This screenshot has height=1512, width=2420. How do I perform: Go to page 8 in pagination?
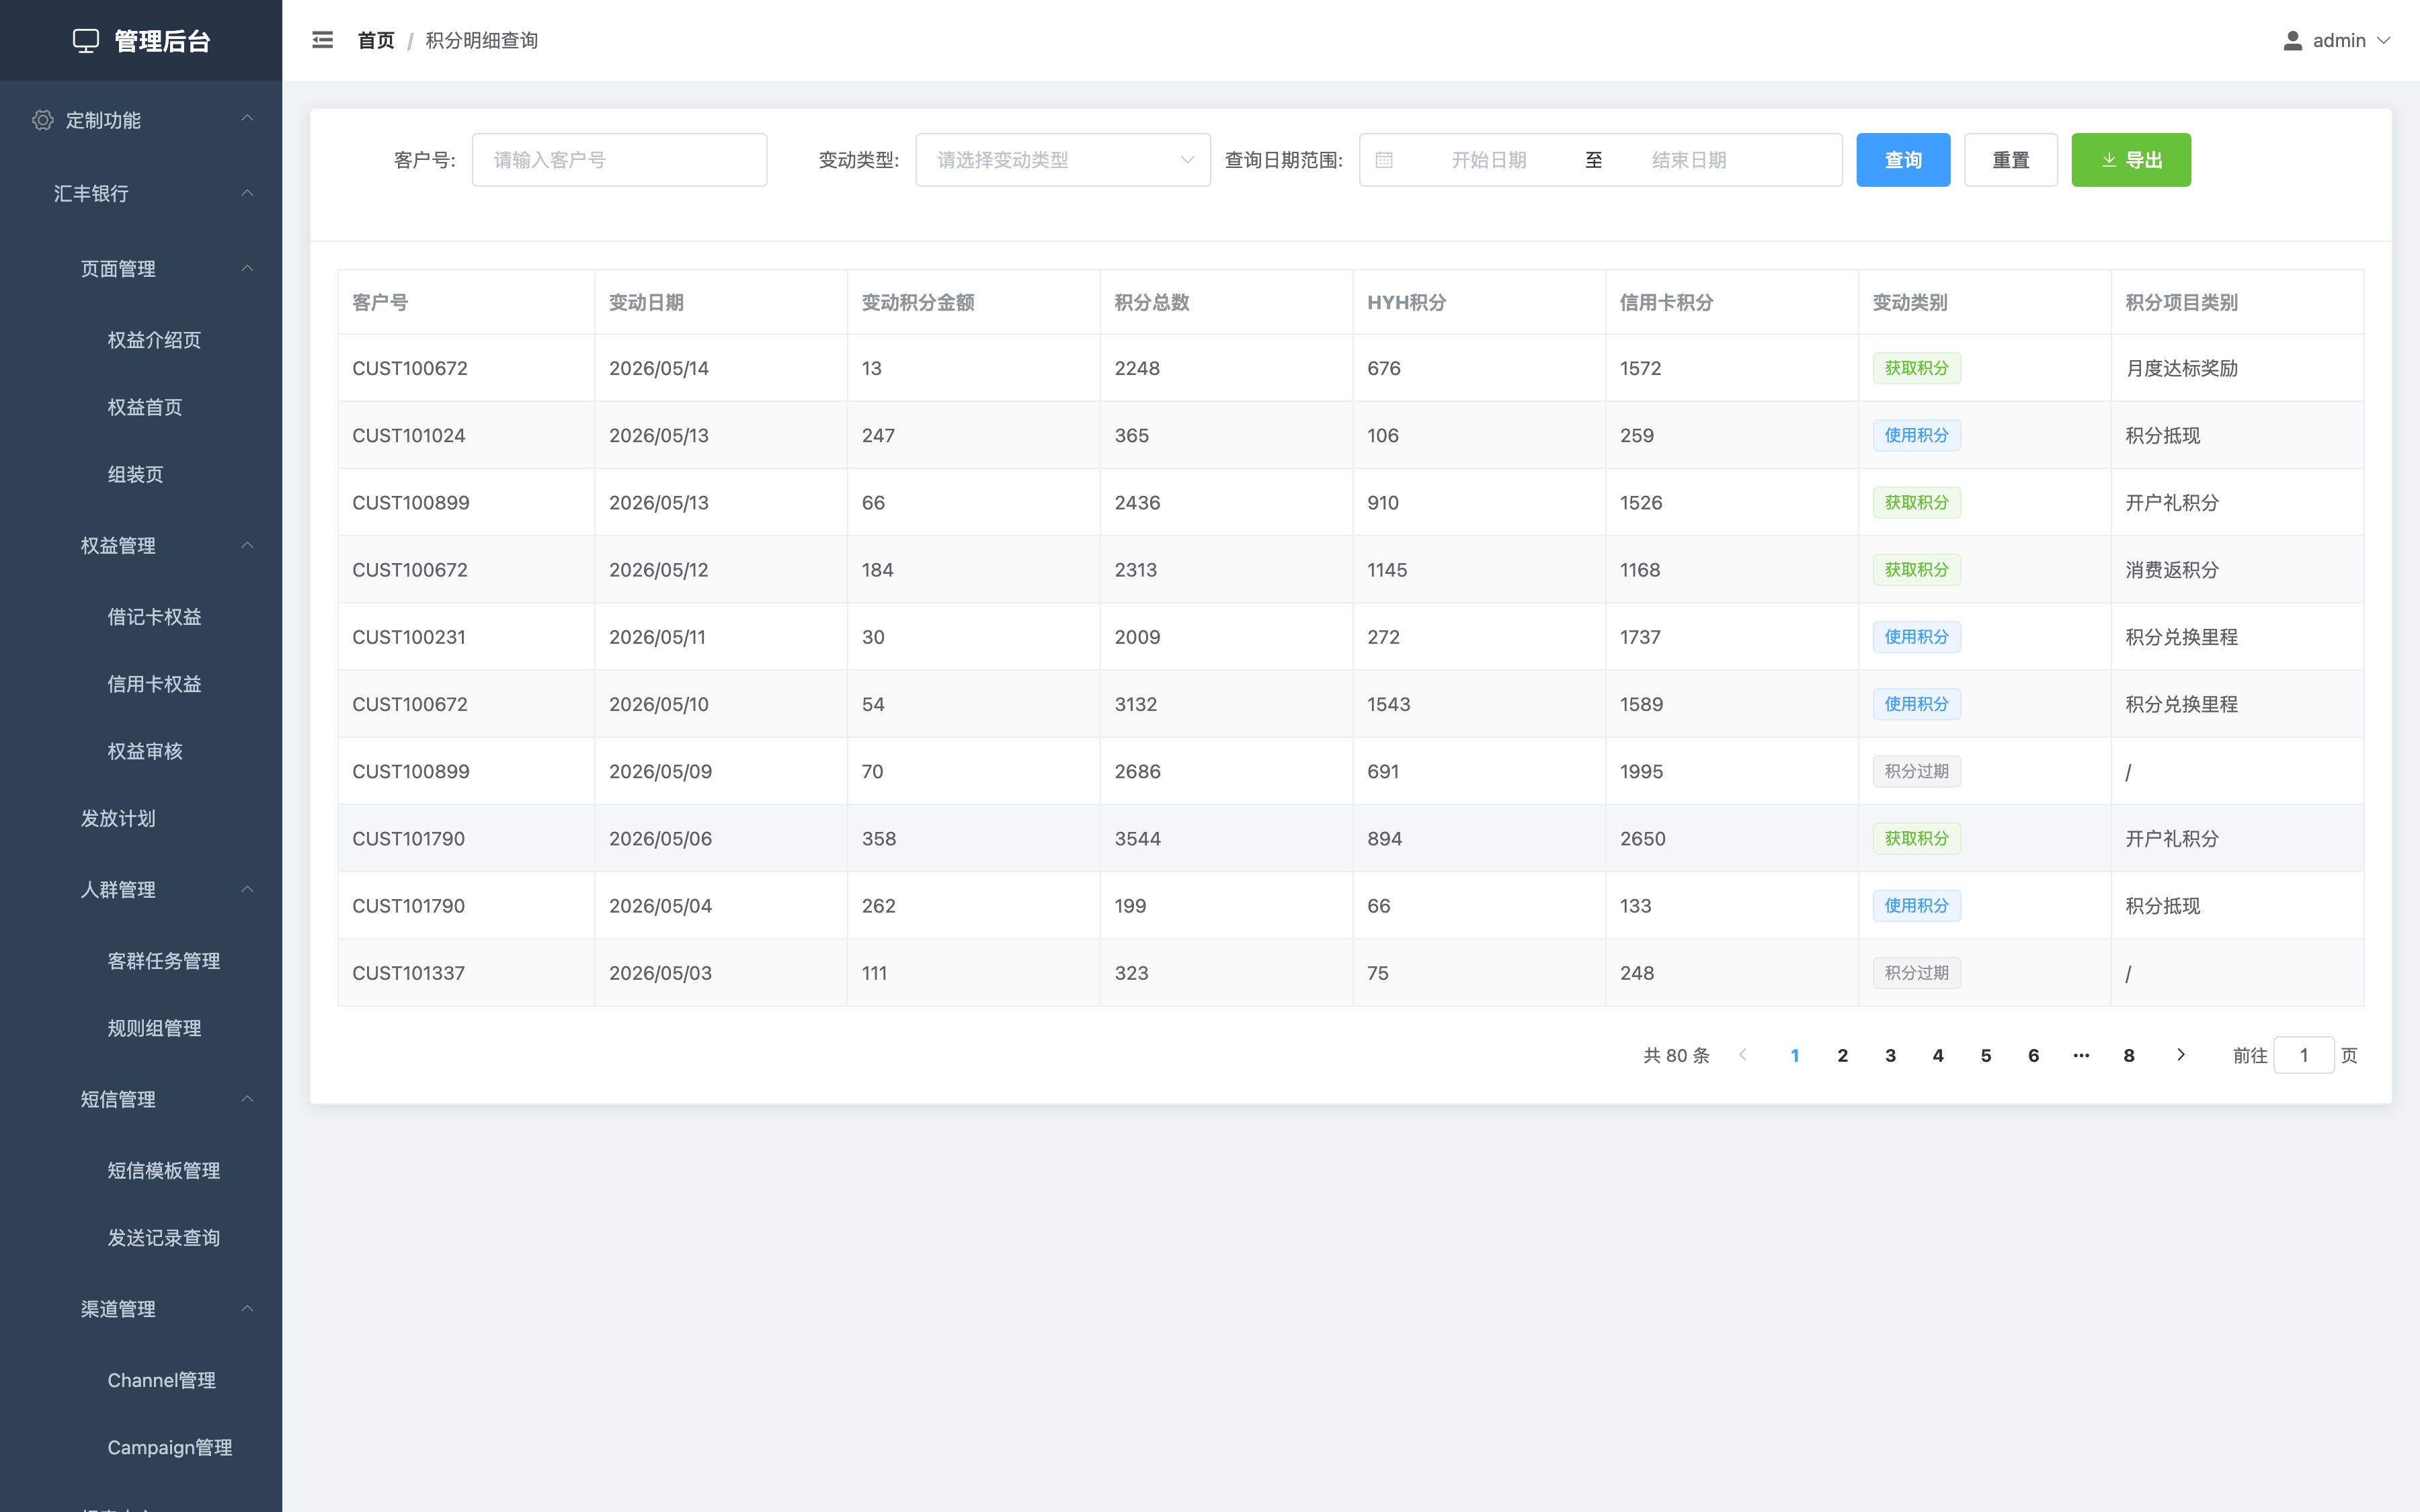2129,1055
